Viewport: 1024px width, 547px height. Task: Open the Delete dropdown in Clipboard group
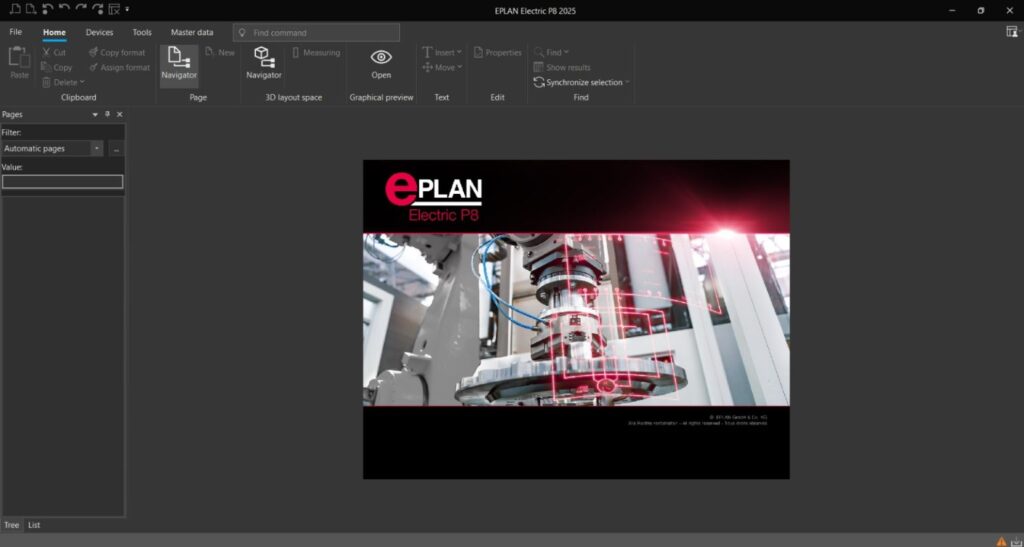coord(63,82)
